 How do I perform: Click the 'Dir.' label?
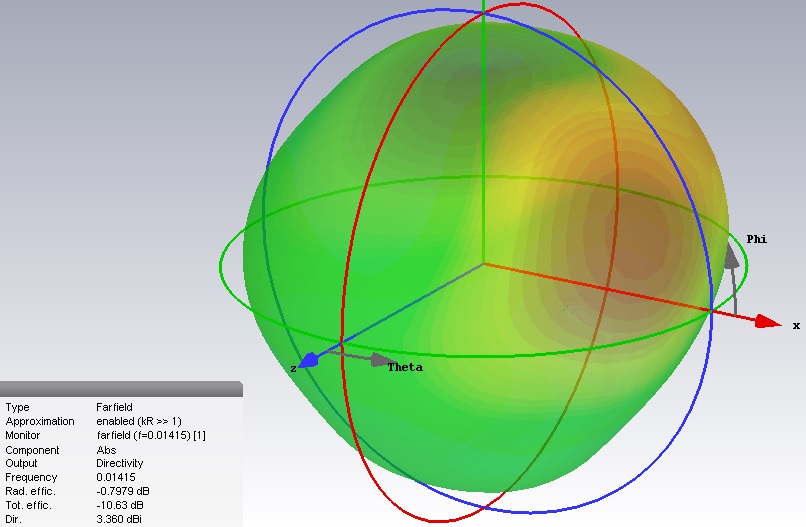13,519
